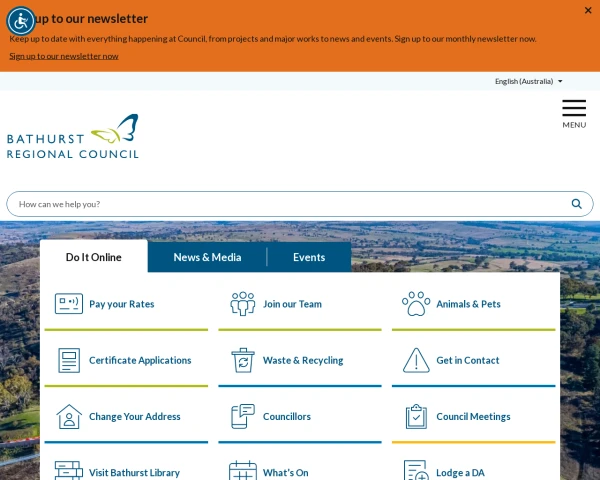Select the Do It Online tab
The image size is (600, 480).
(94, 256)
